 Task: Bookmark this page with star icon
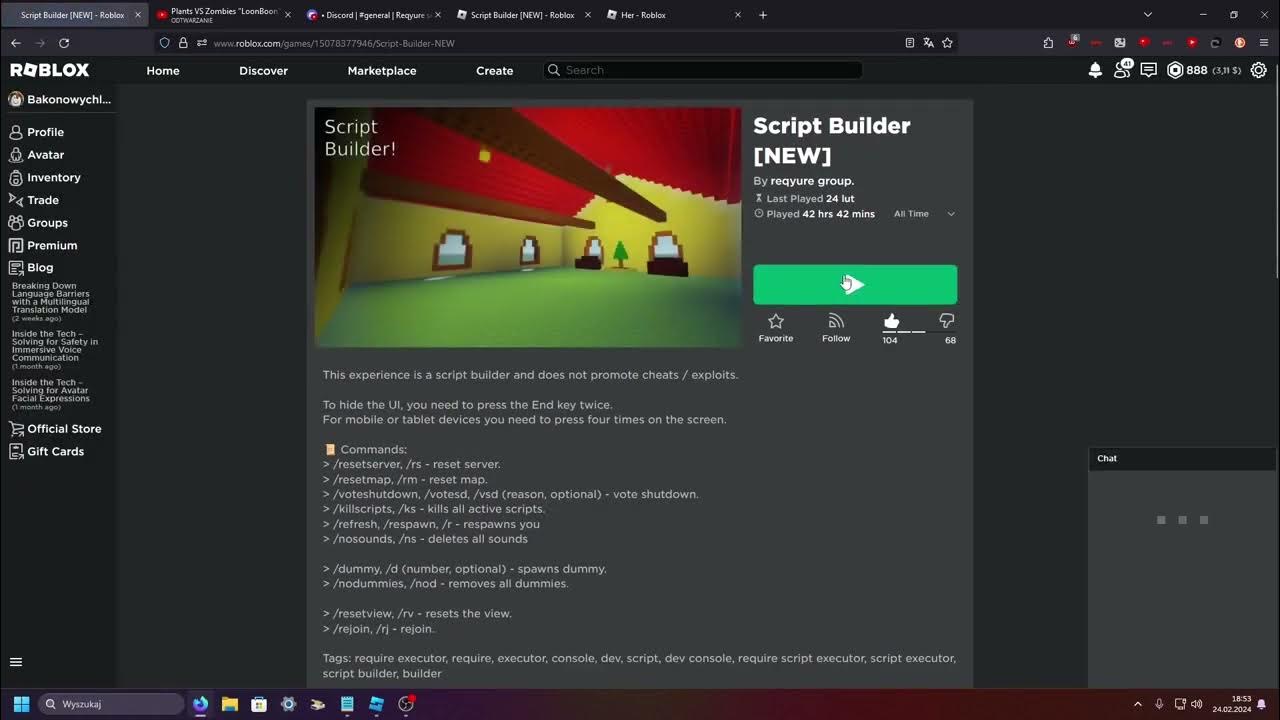click(947, 43)
